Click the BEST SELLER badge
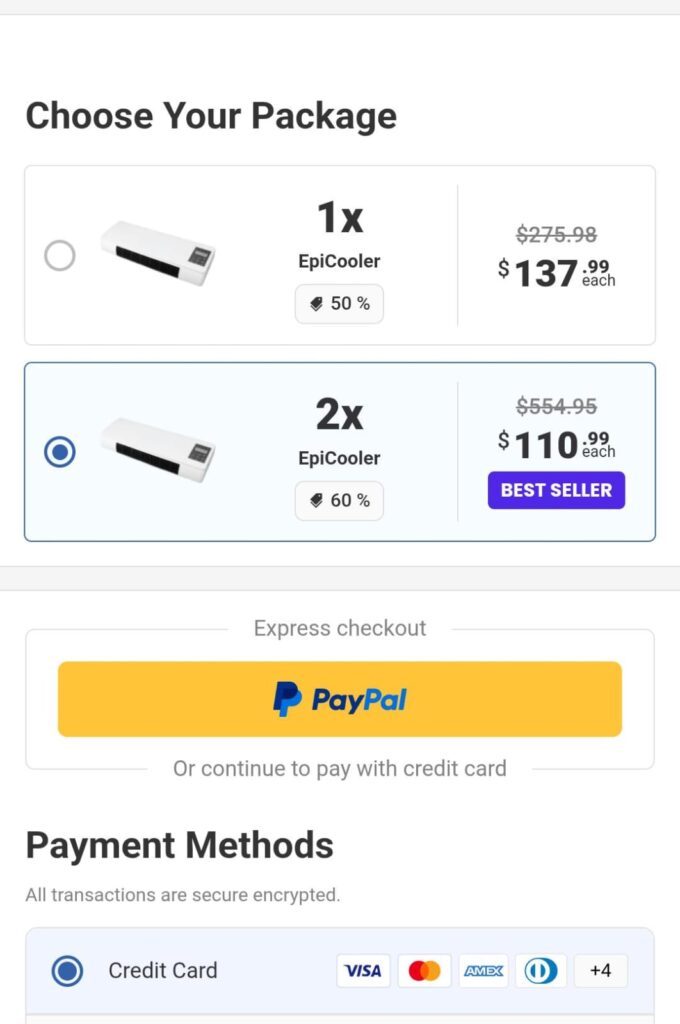 [556, 490]
